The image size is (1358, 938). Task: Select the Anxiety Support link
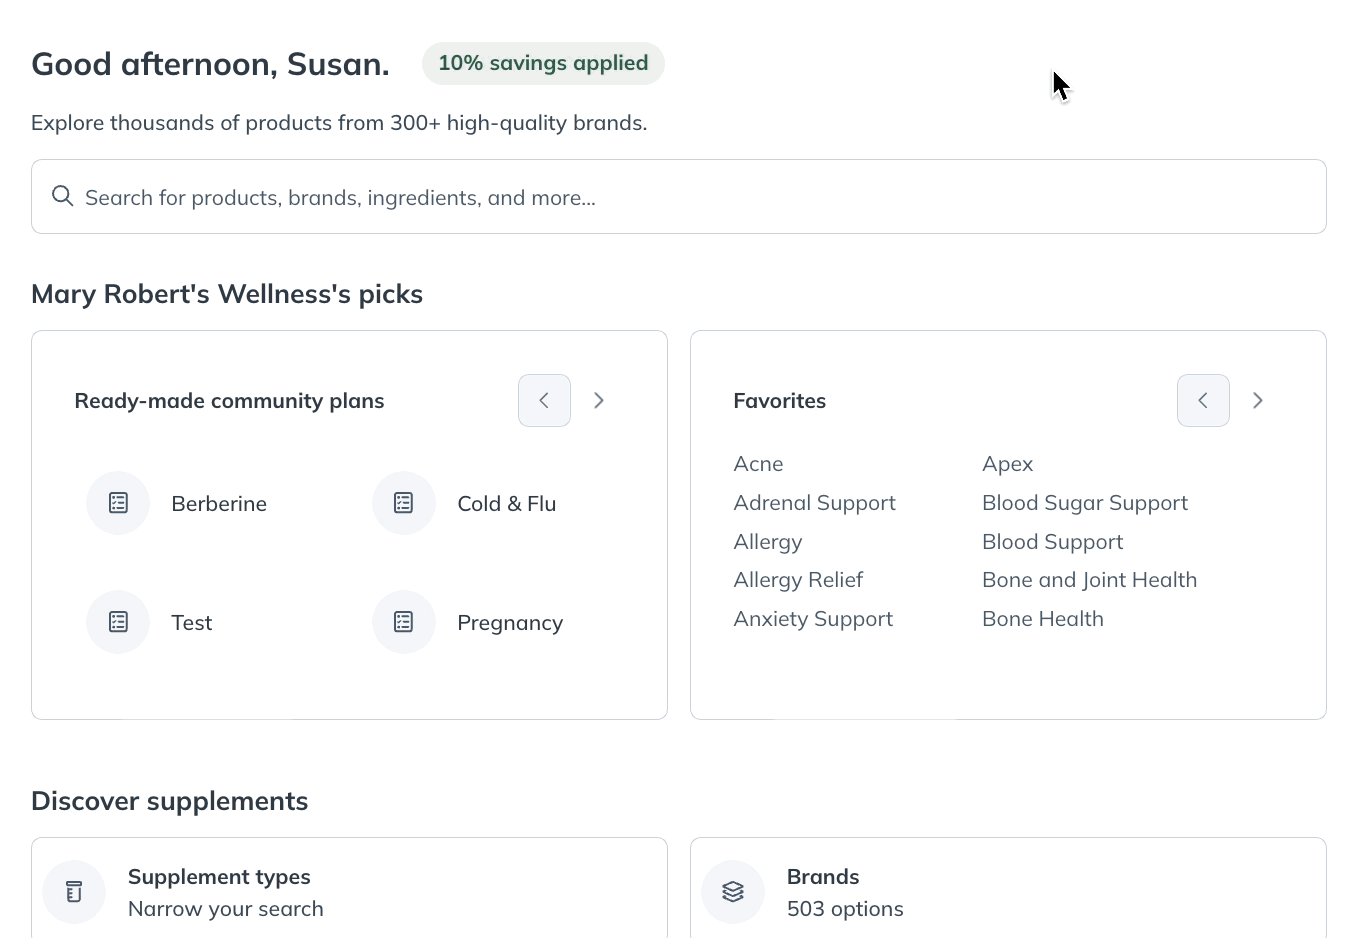pyautogui.click(x=813, y=619)
